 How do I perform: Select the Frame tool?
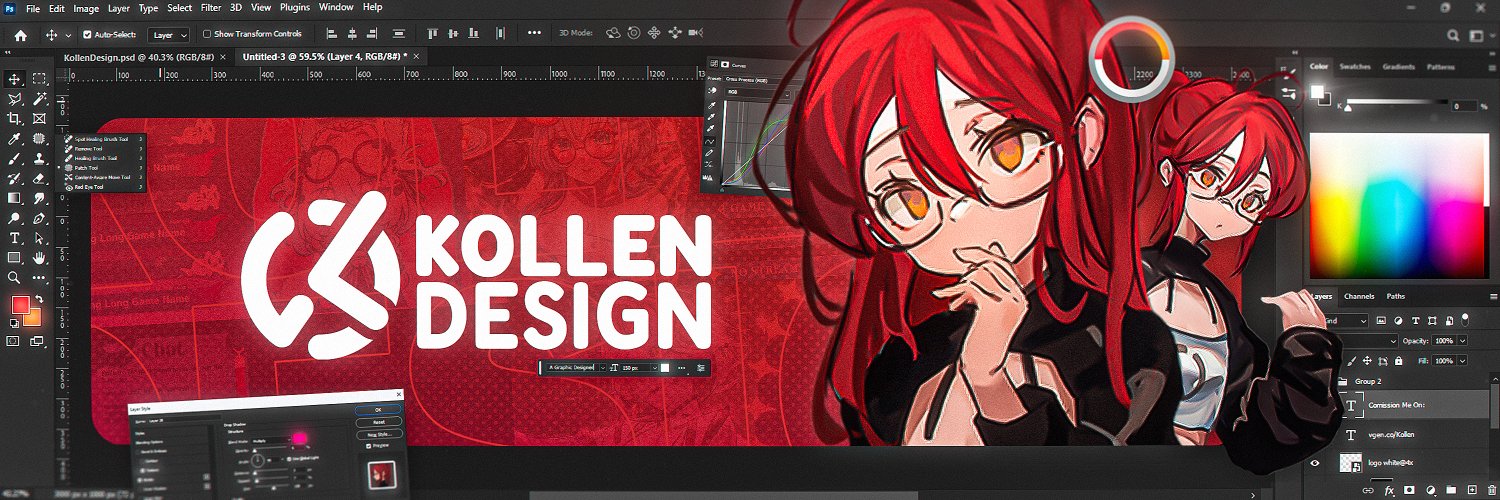coord(39,118)
